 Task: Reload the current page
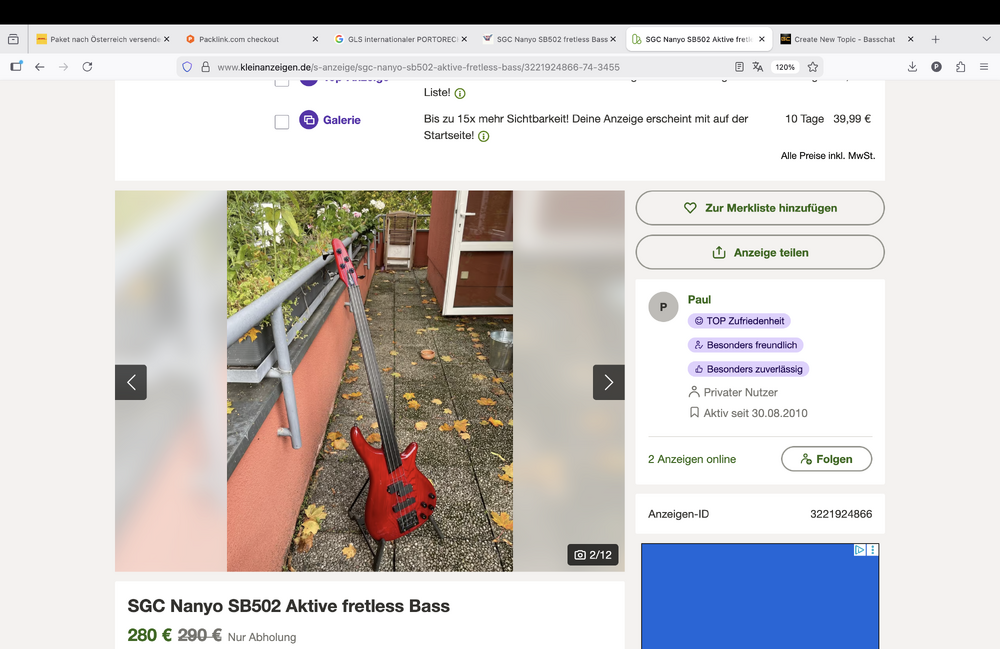(87, 67)
